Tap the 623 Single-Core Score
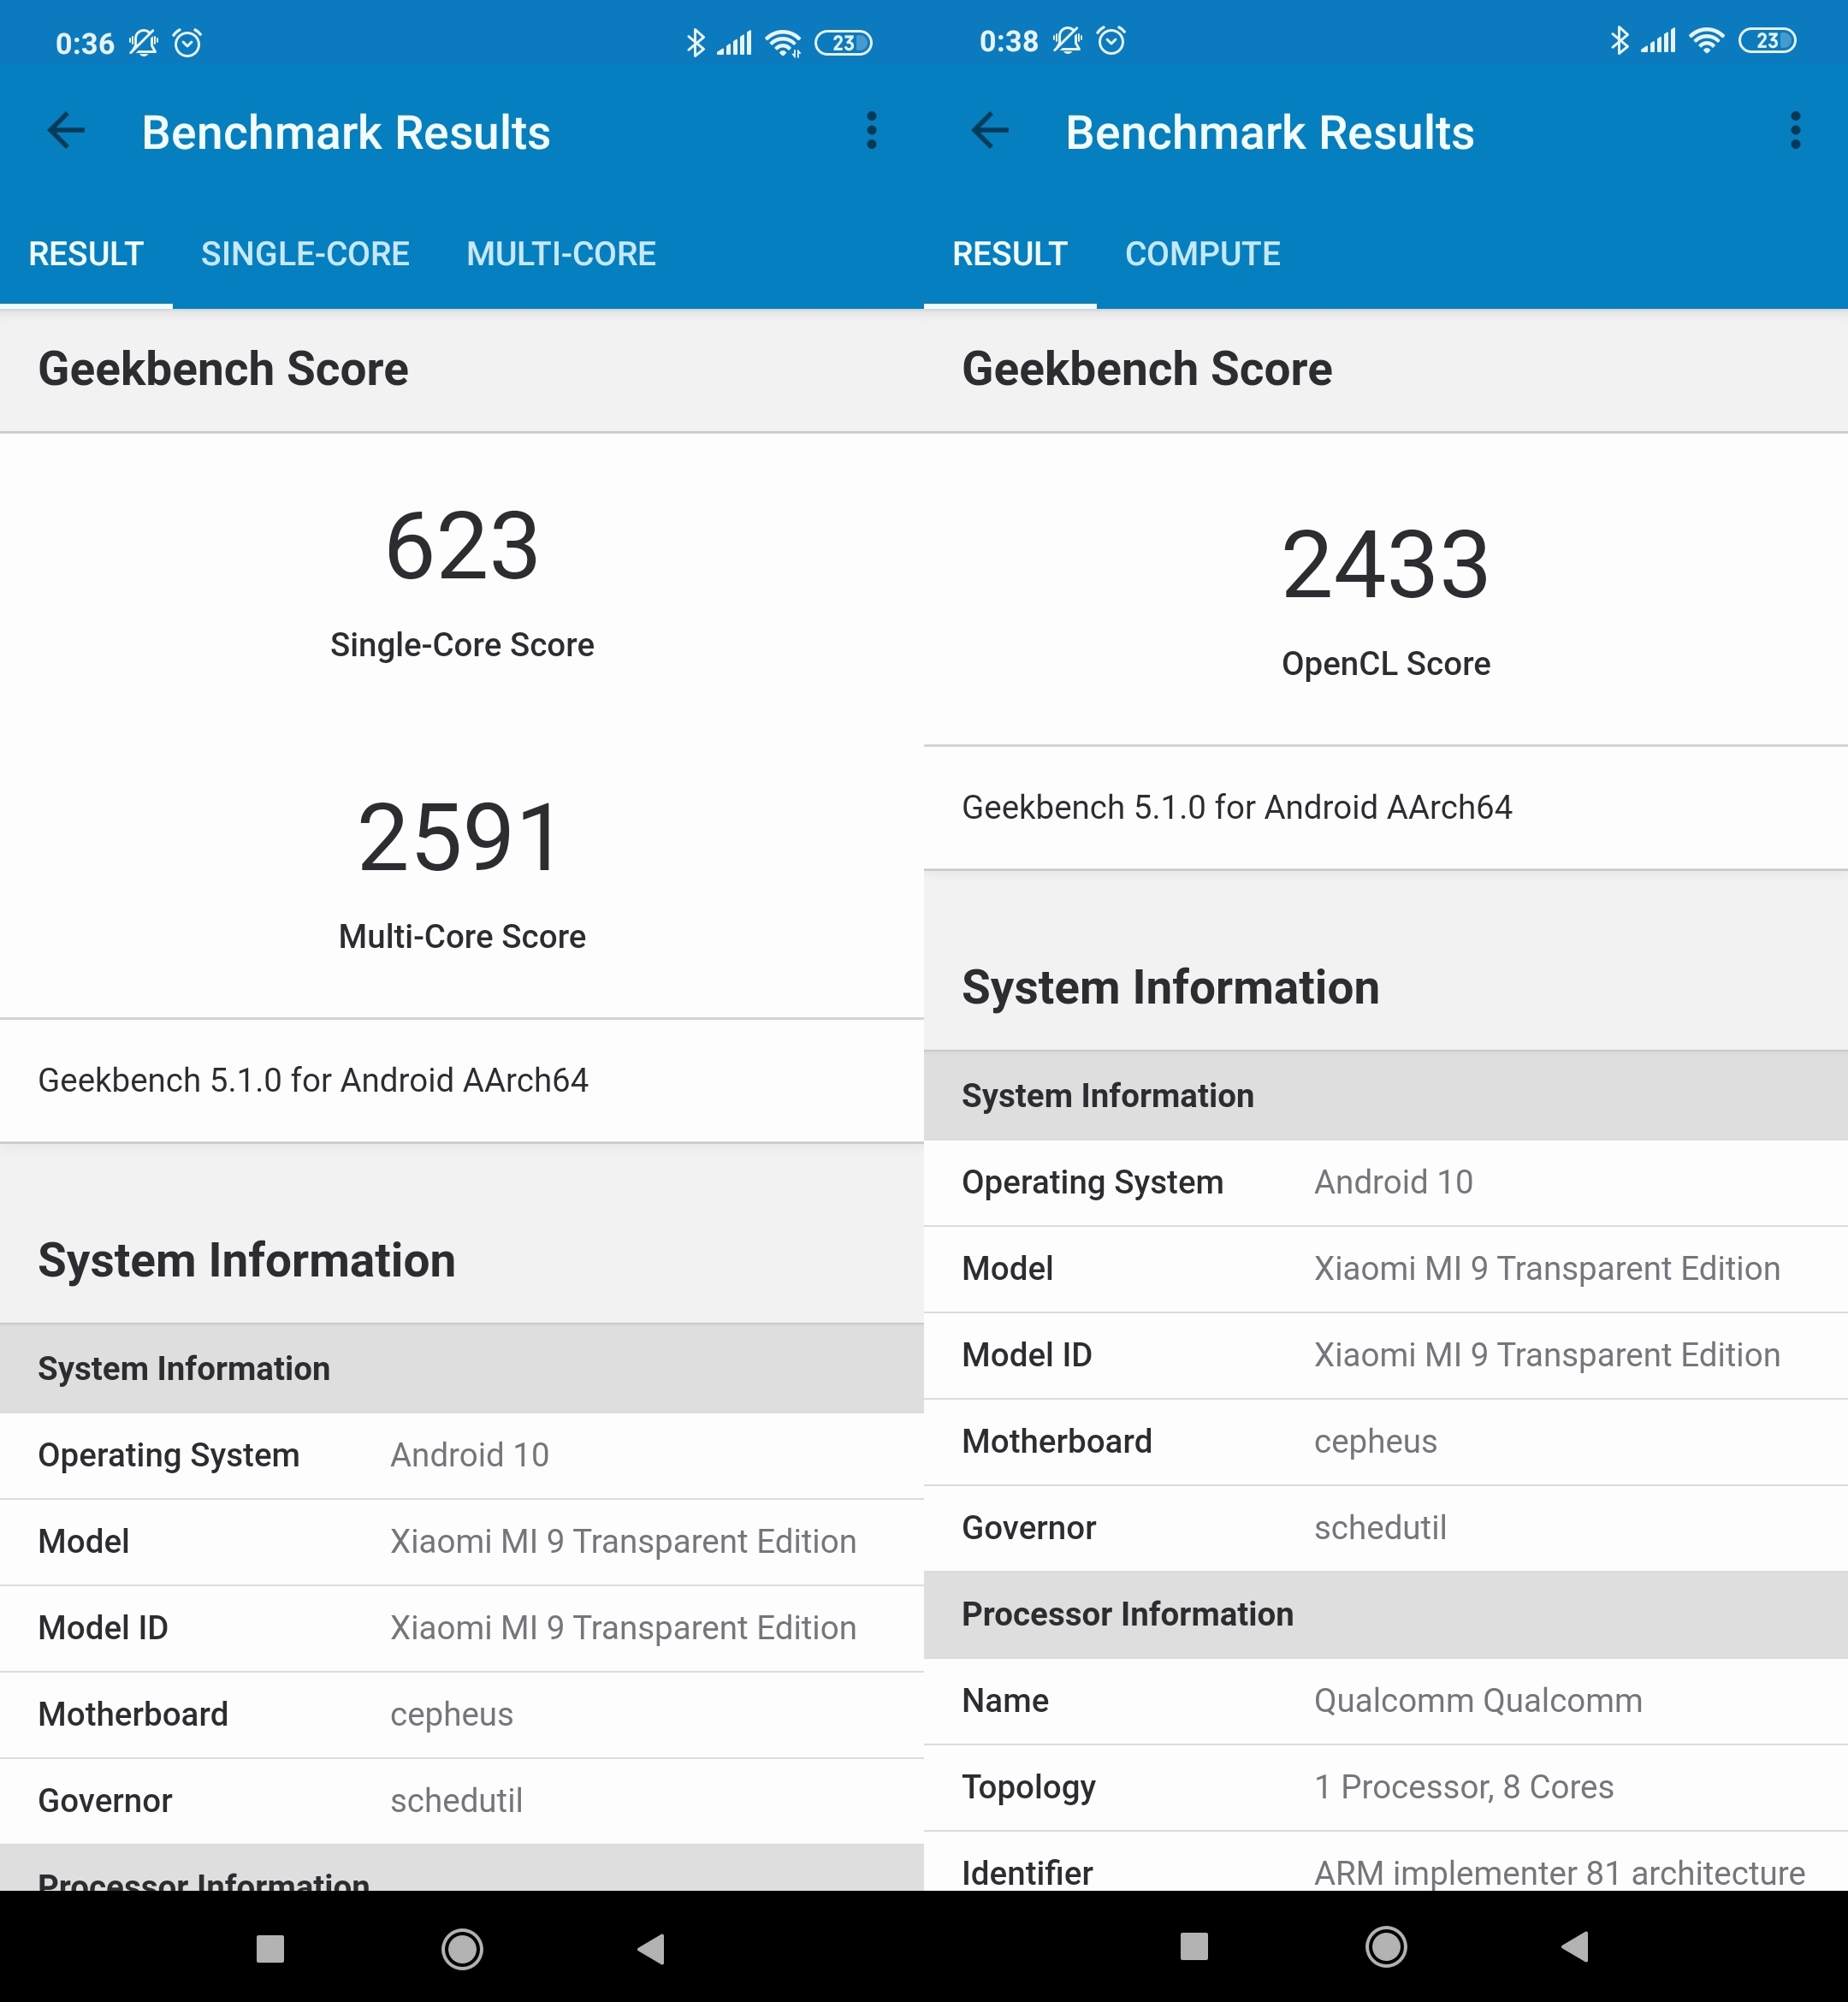The width and height of the screenshot is (1848, 2002). pos(461,547)
